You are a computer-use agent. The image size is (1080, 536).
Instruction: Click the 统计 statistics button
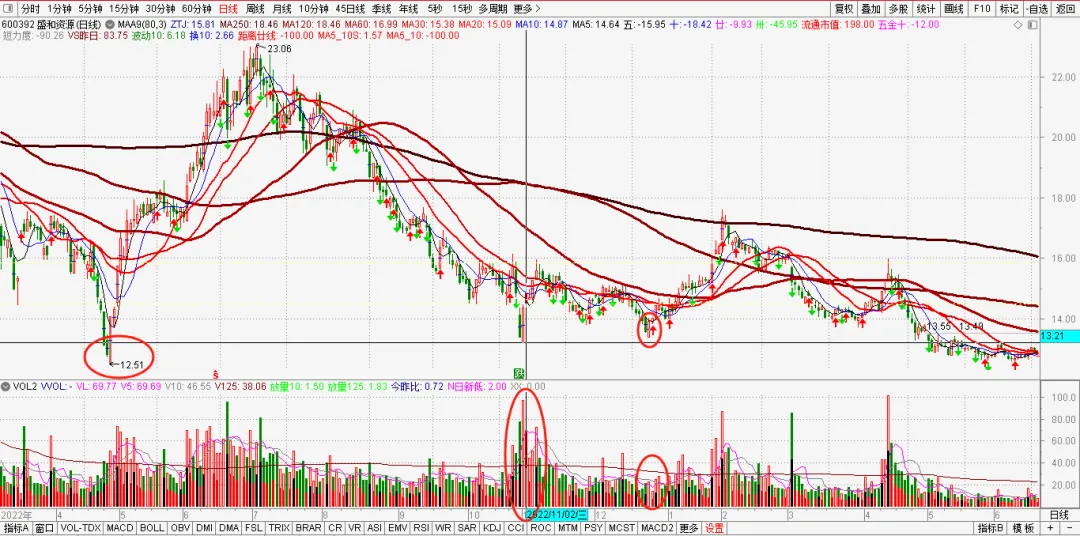tap(926, 9)
